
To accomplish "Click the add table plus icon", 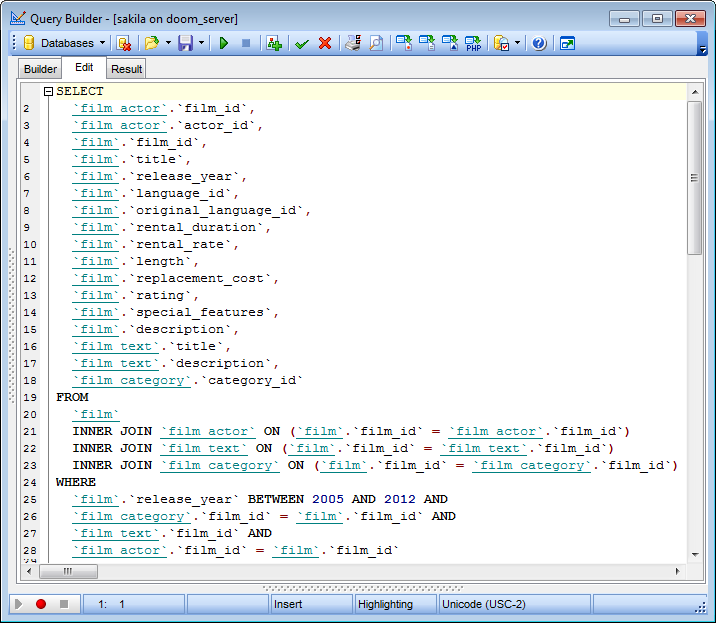I will 273,43.
